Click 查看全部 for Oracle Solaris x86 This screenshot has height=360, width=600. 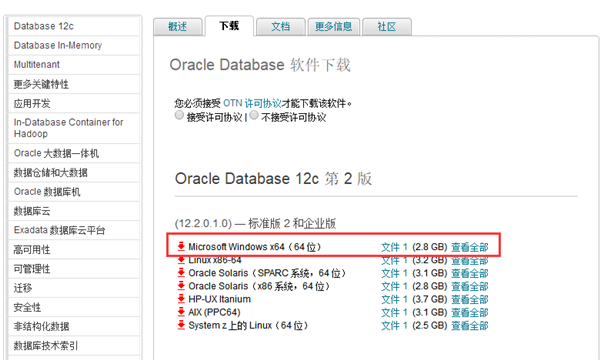tap(470, 286)
